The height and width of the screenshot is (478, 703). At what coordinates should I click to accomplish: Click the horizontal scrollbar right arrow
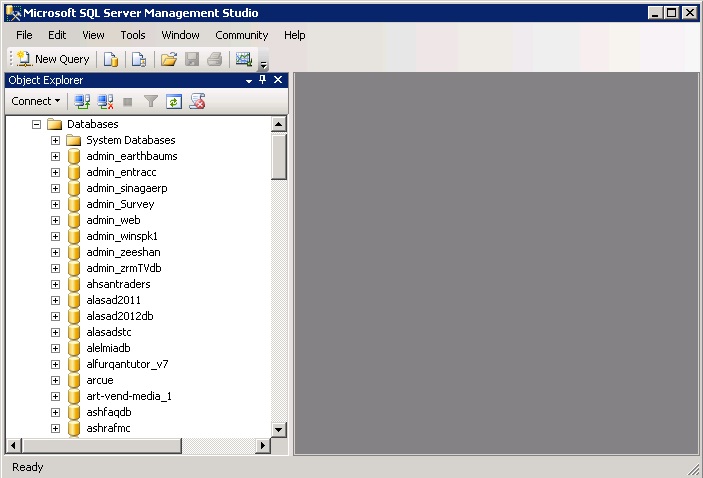(x=263, y=446)
